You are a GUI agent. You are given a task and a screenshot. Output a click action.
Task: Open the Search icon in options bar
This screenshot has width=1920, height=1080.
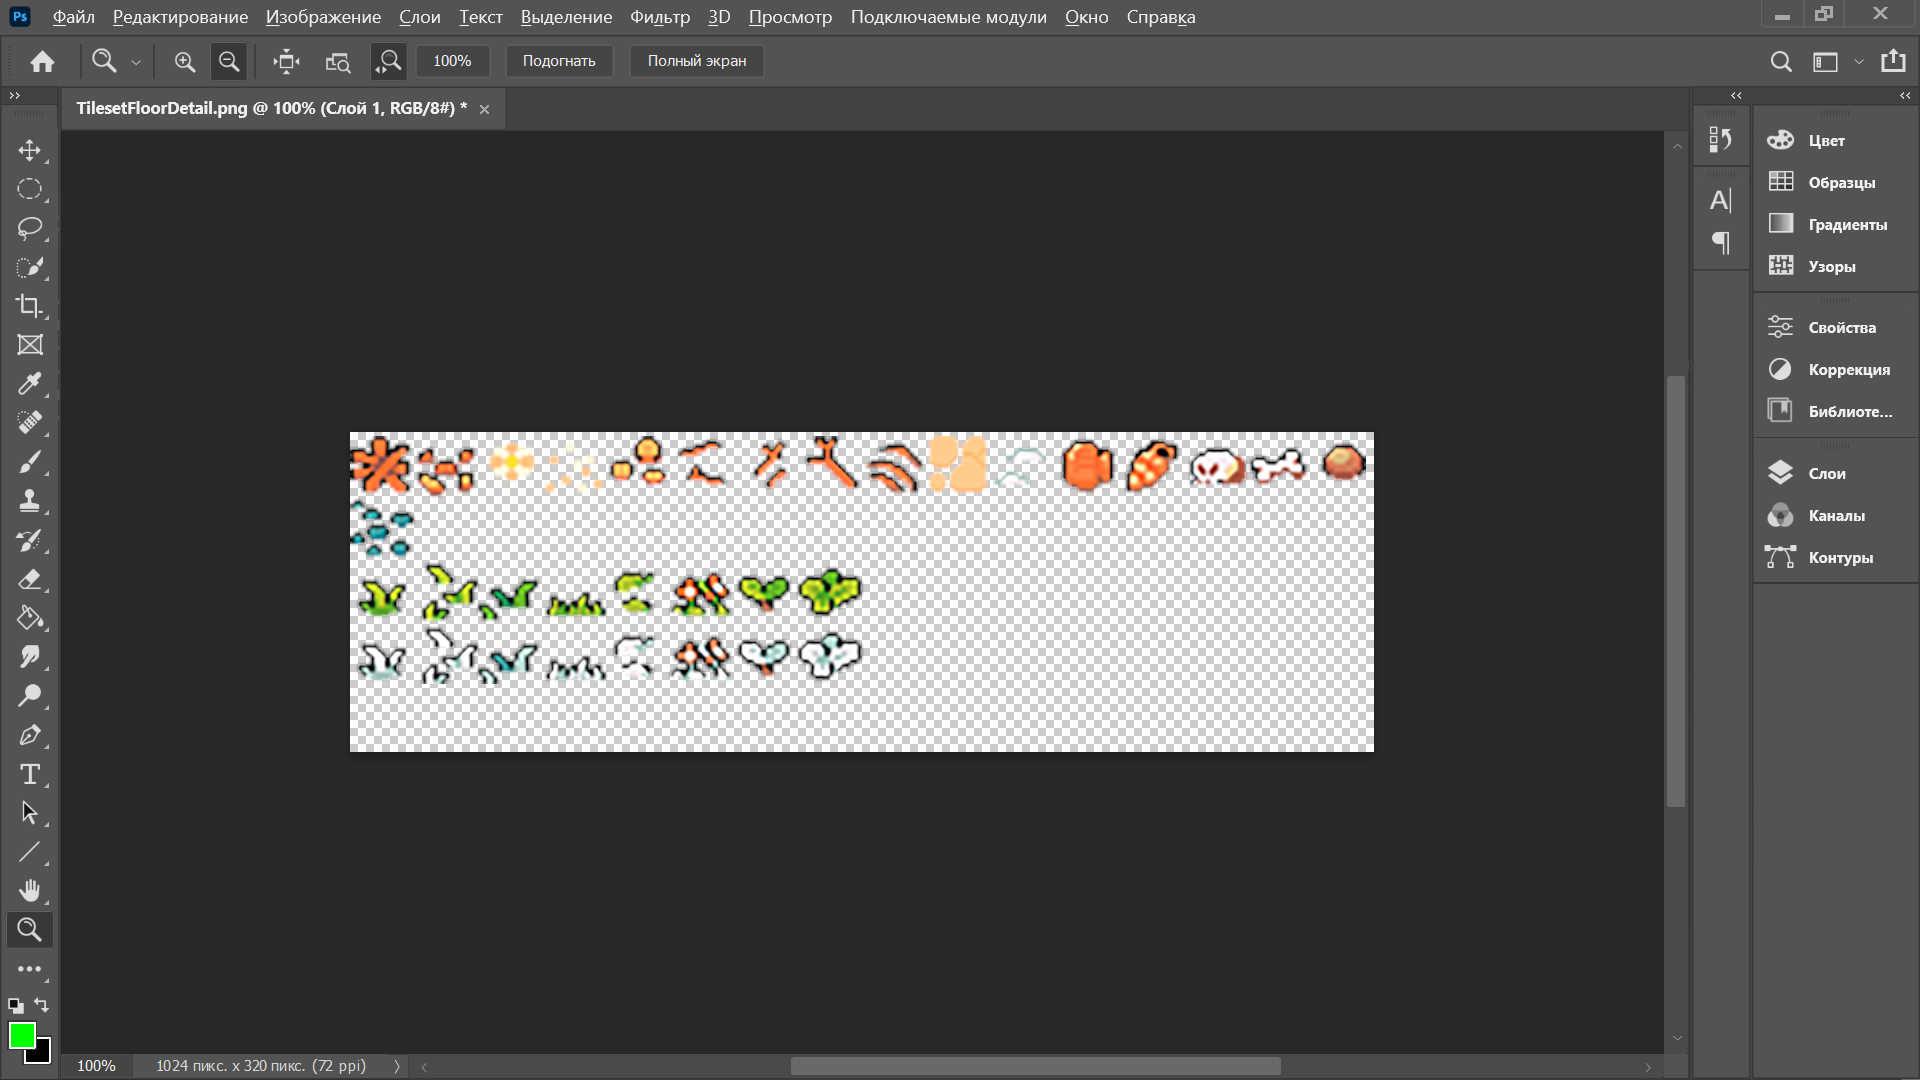(1781, 61)
